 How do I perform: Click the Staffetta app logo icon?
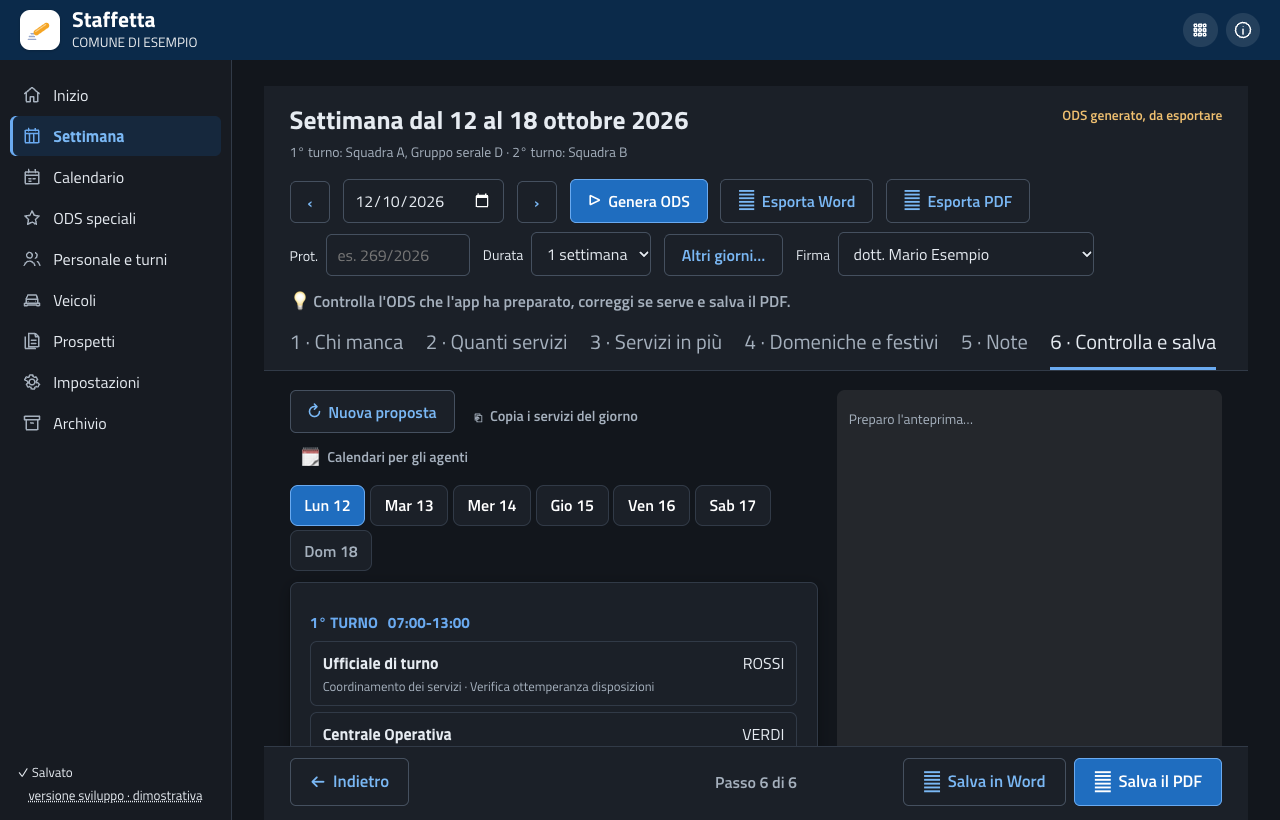[x=40, y=30]
